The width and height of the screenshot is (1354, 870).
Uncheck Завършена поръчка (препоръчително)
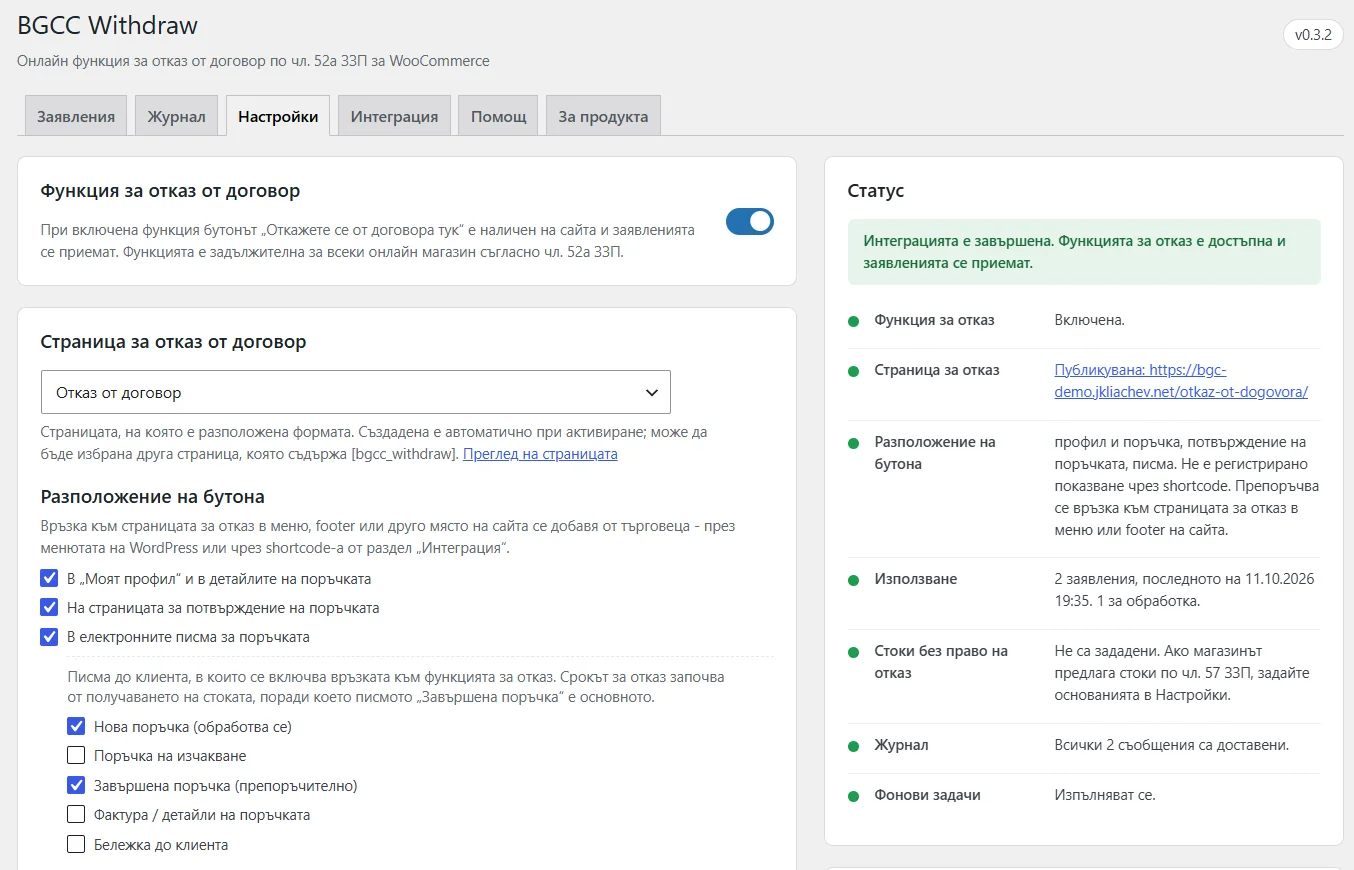(x=76, y=785)
